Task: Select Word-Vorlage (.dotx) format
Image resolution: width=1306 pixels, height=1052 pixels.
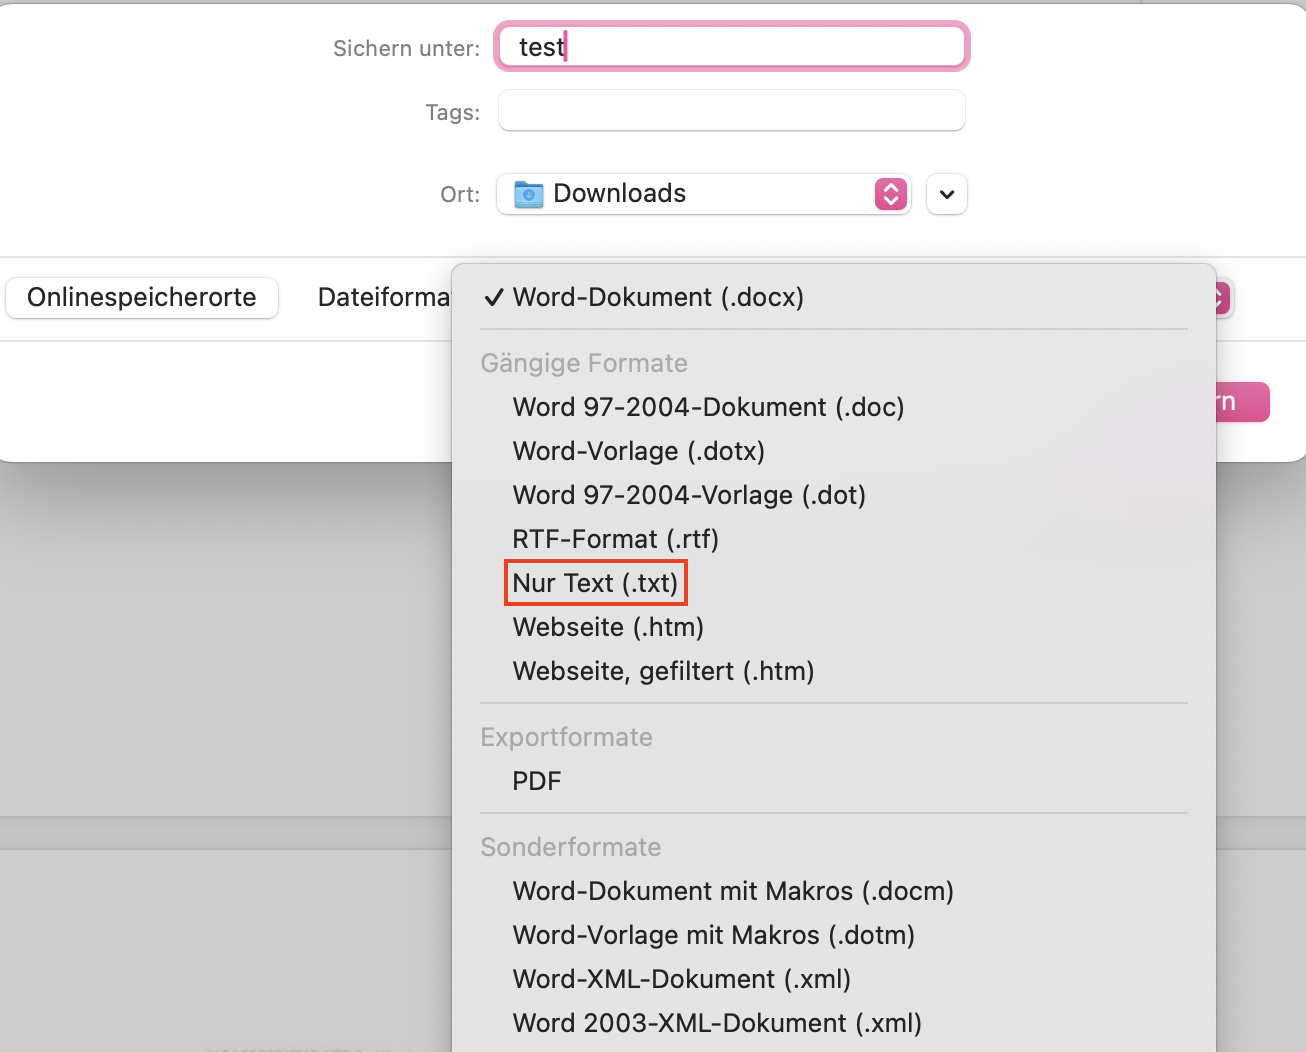Action: [834, 451]
